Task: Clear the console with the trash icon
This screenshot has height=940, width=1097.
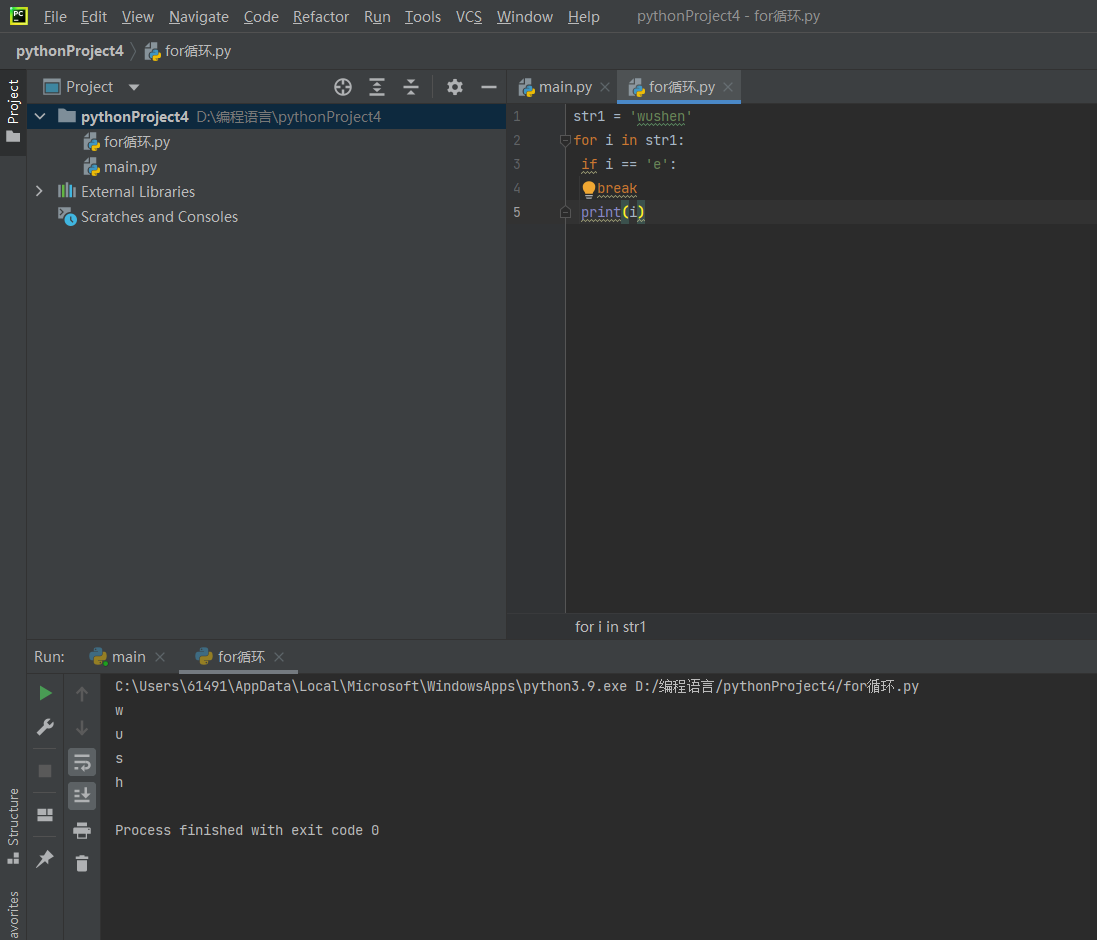Action: pos(82,864)
